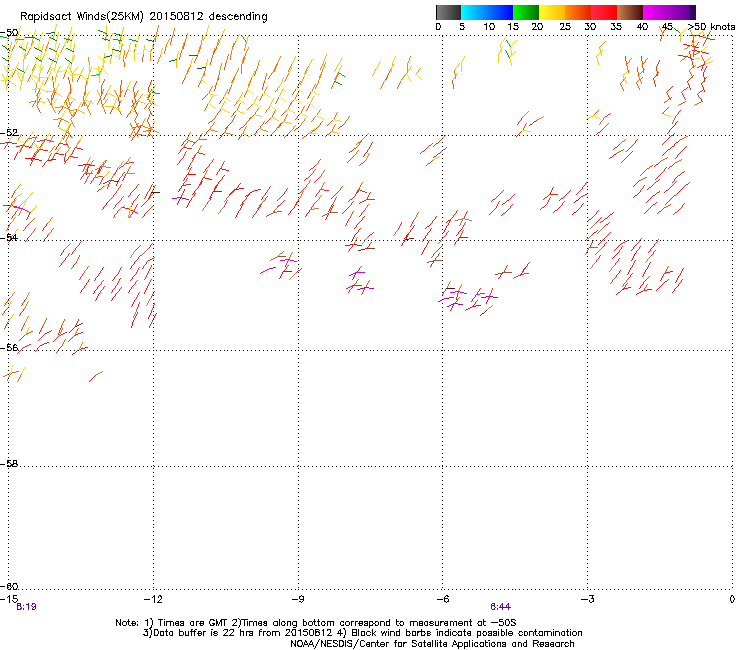Click the brown 35-40 knots legend segment
Viewport: 740px width, 650px height.
click(x=630, y=12)
